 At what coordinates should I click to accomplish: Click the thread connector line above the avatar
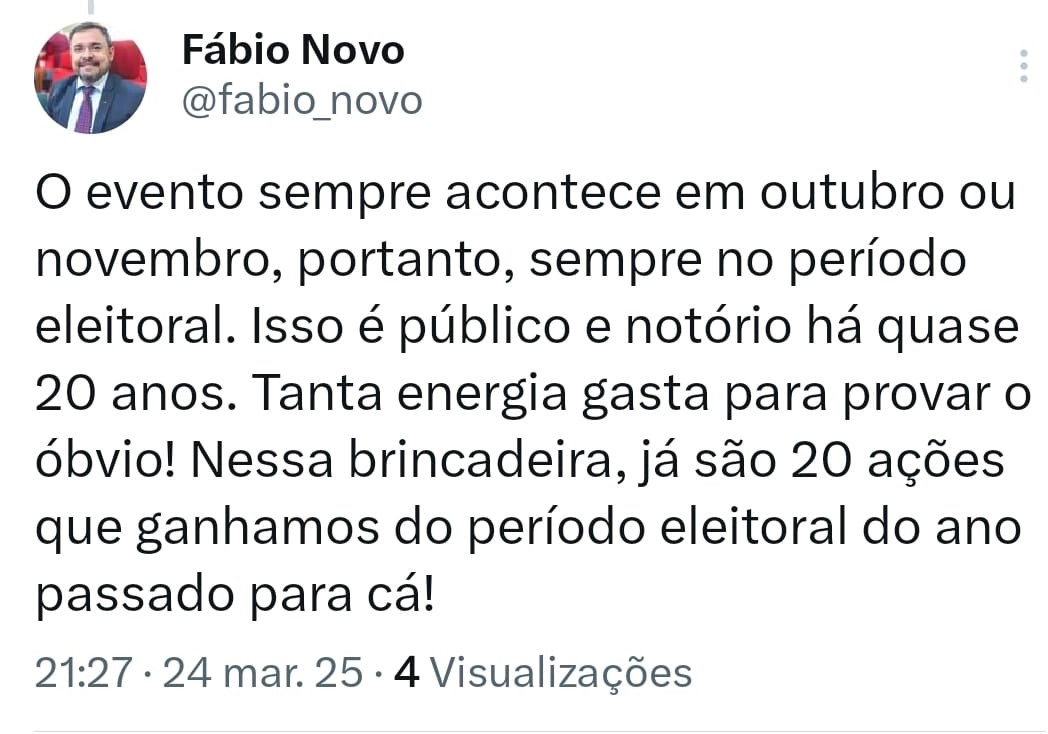(x=91, y=7)
